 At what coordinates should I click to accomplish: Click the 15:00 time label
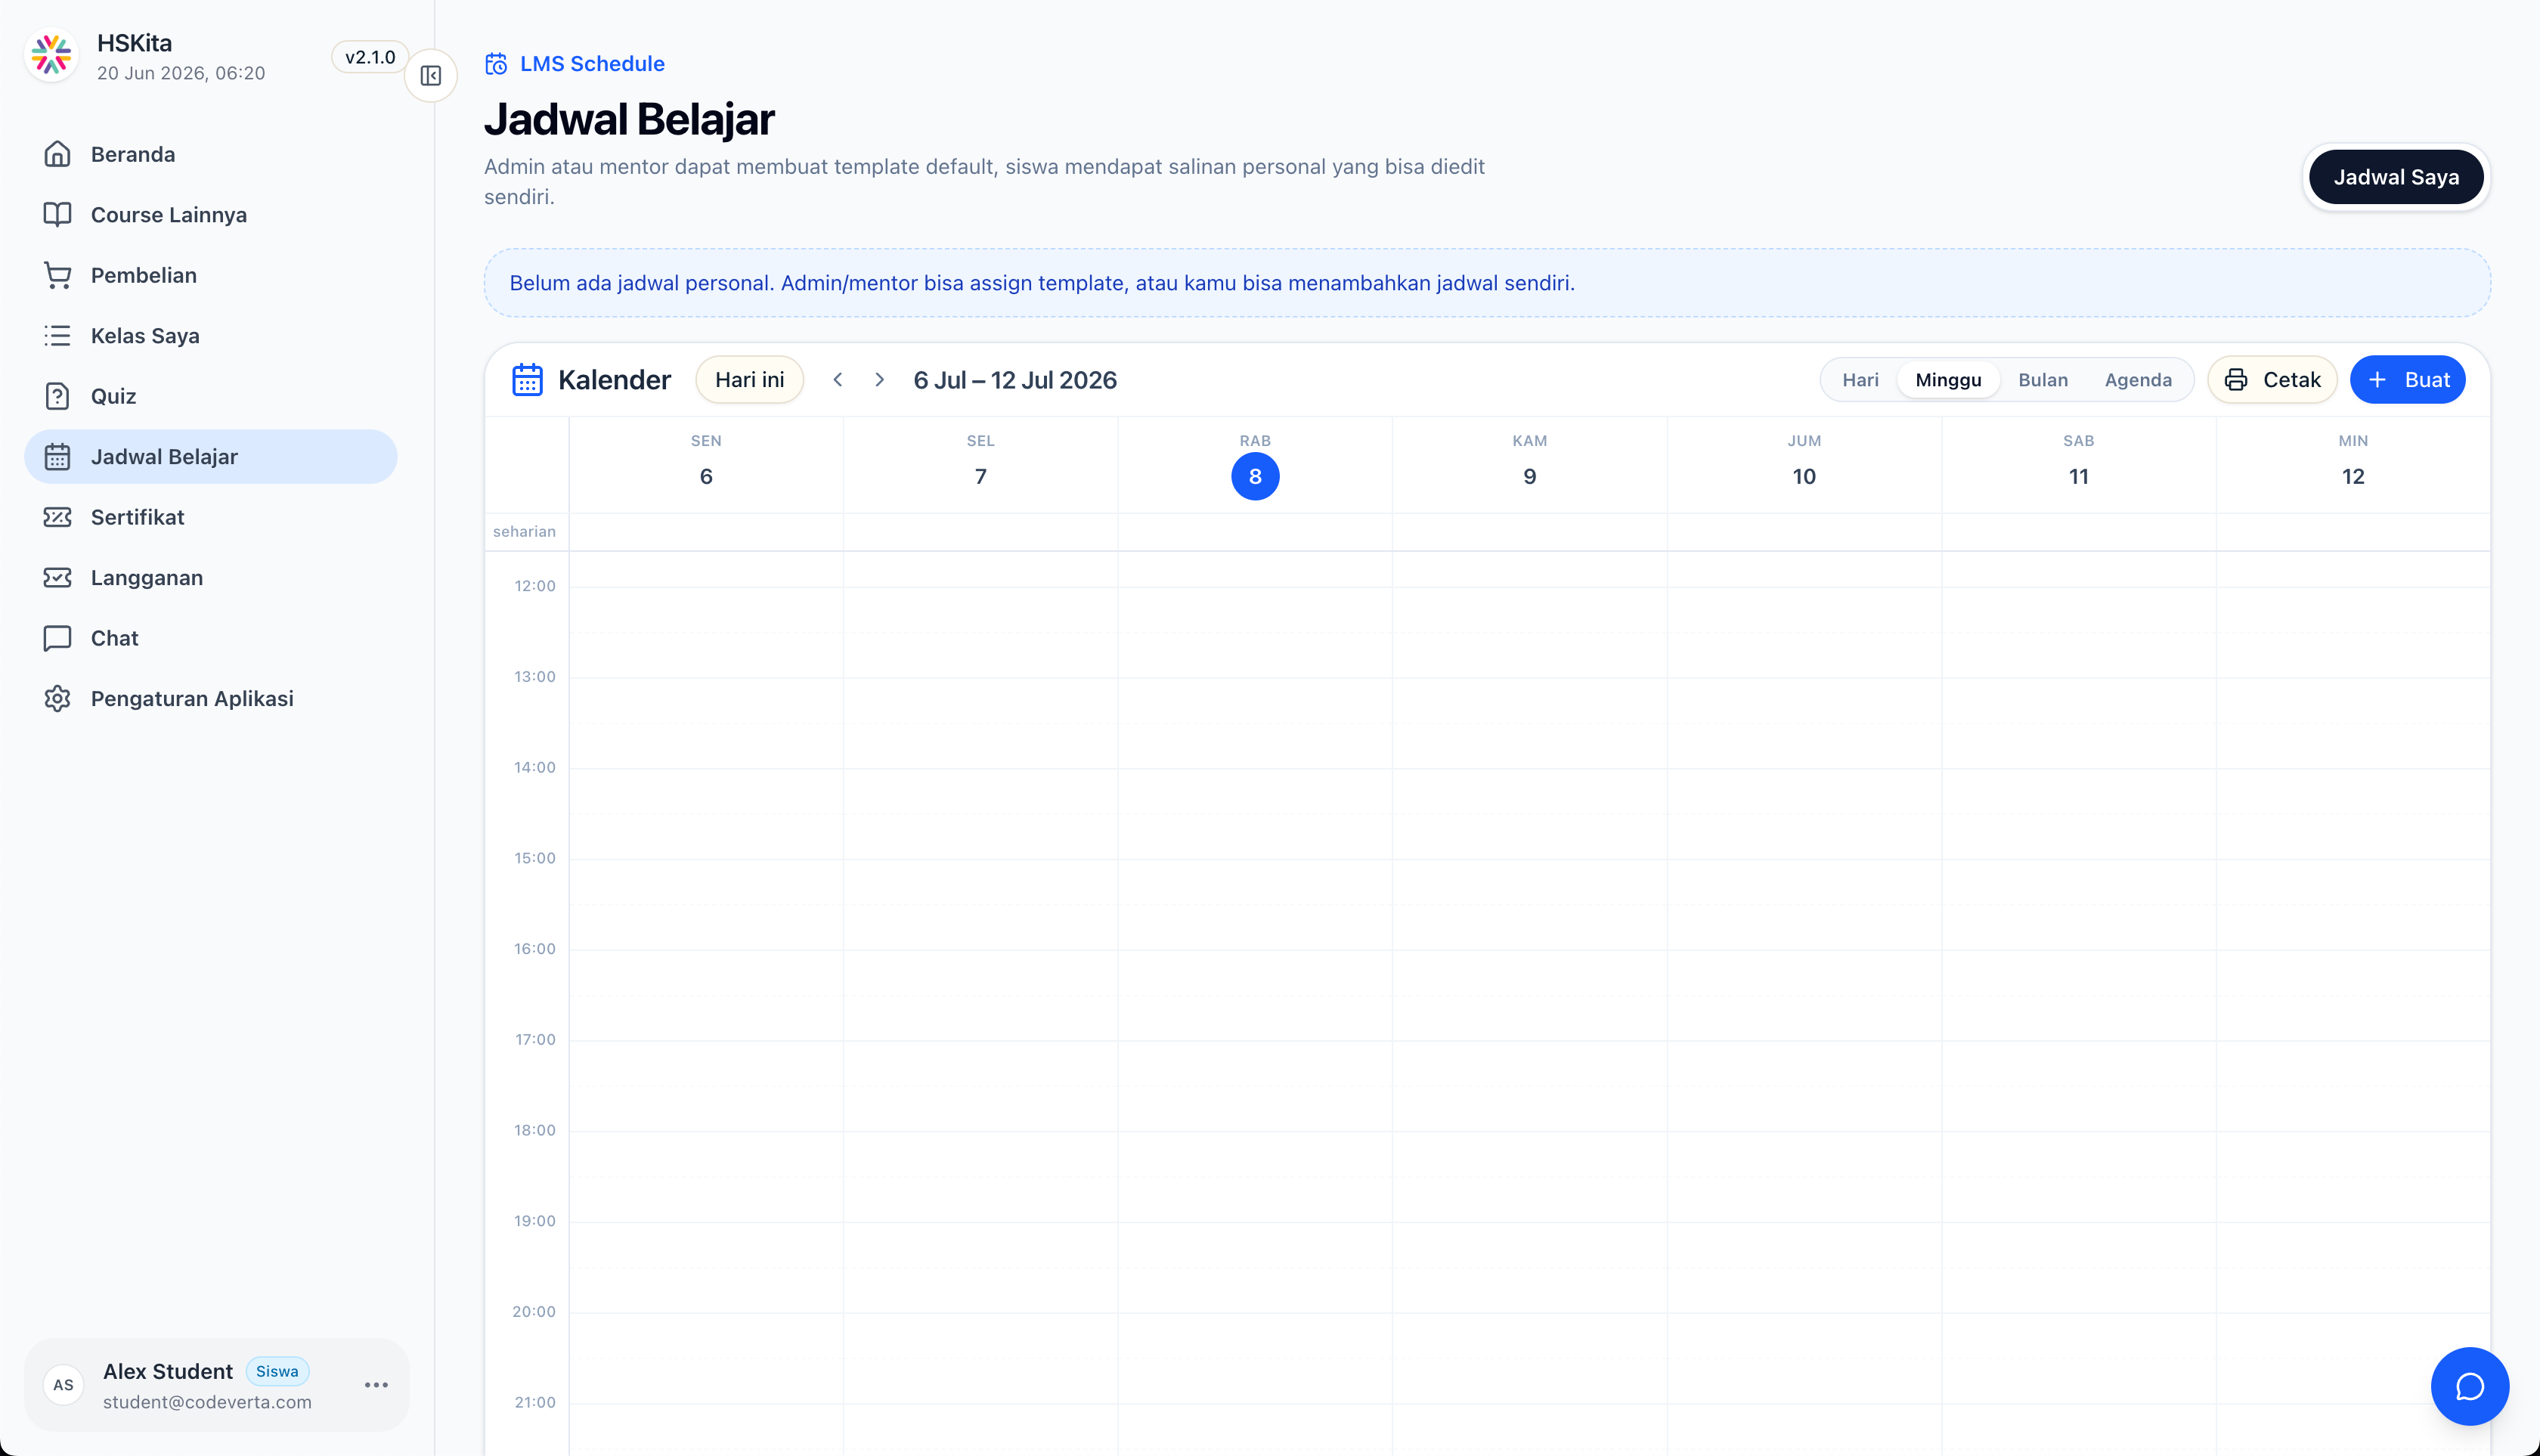(x=535, y=858)
